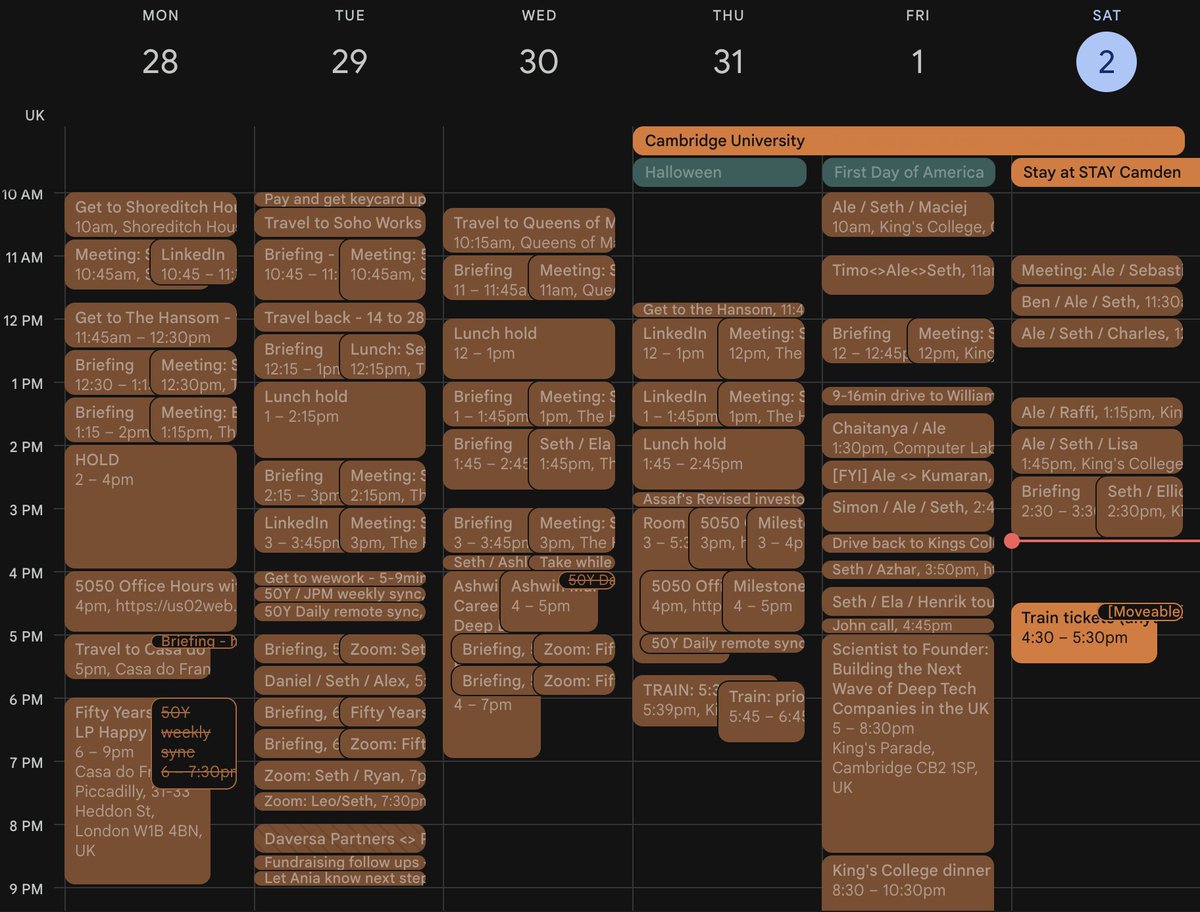Open John call 4:45pm event
The height and width of the screenshot is (912, 1200).
tap(908, 625)
